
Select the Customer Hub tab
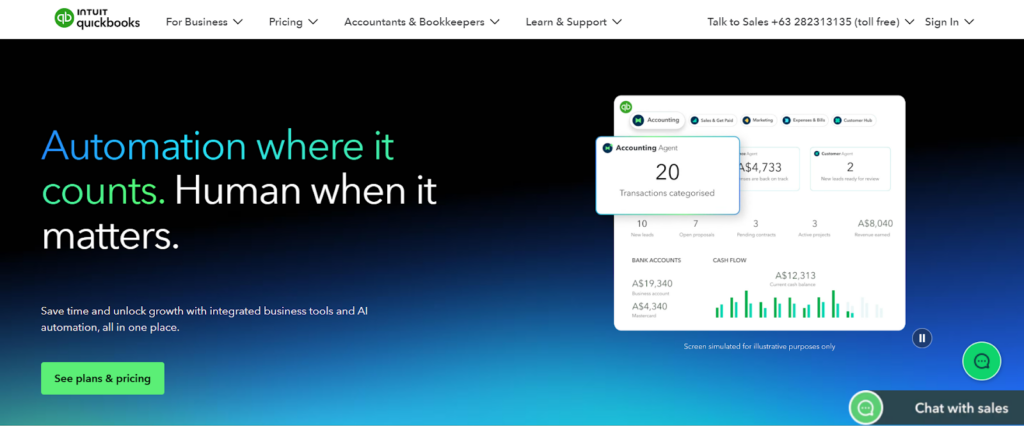tap(853, 120)
